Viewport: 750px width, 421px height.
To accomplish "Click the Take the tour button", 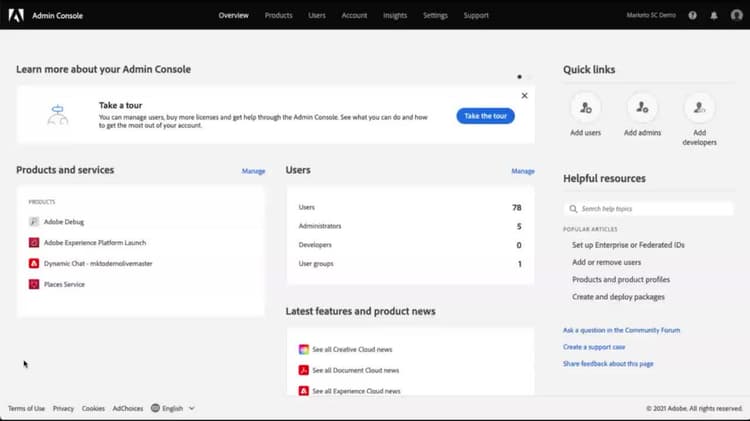I will click(485, 116).
